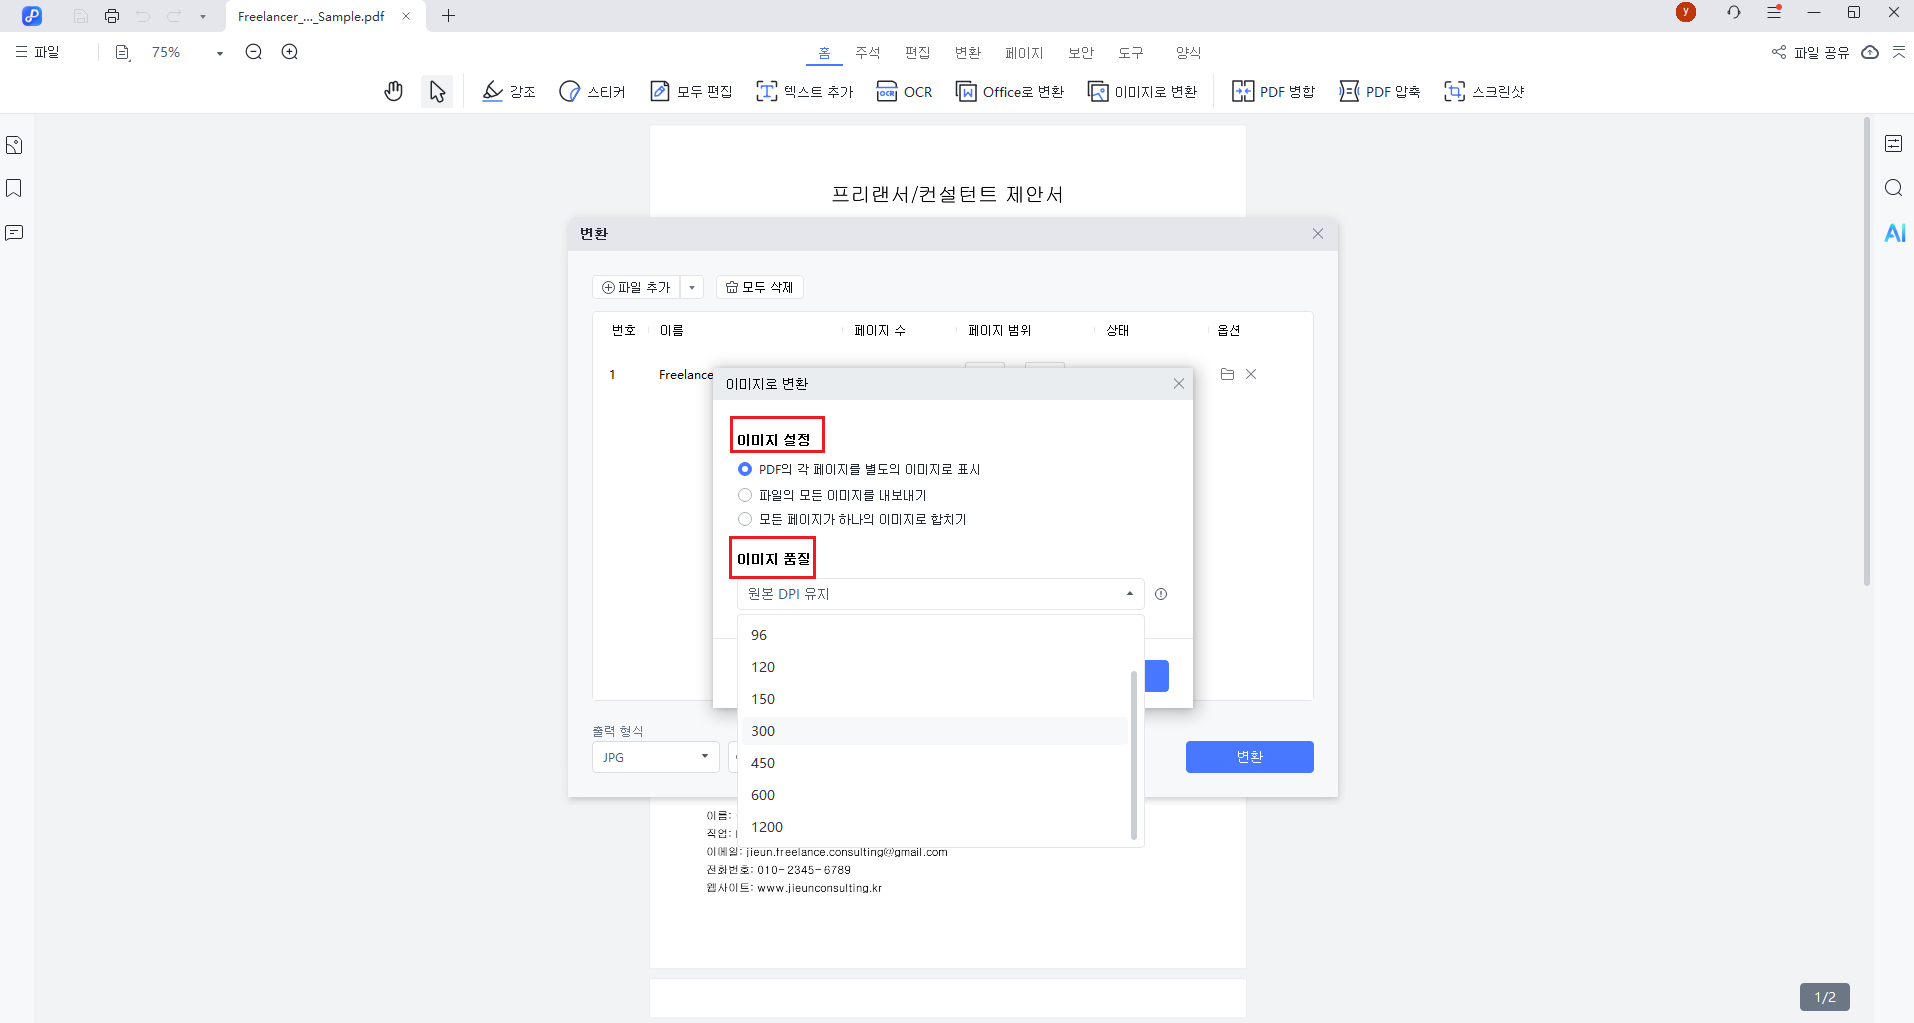
Task: Click the 텍스트 추가 text tool
Action: [x=804, y=91]
